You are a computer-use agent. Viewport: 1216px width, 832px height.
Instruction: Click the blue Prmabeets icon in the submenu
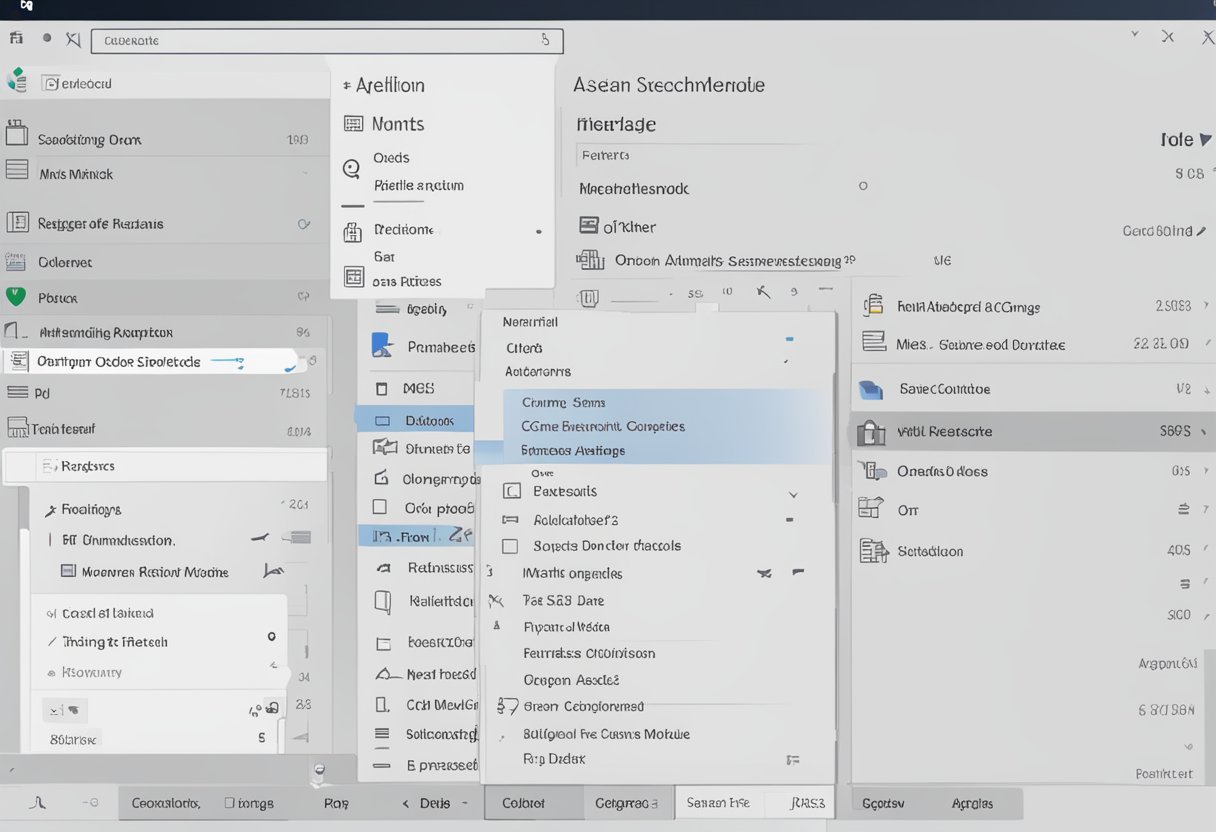tap(382, 344)
